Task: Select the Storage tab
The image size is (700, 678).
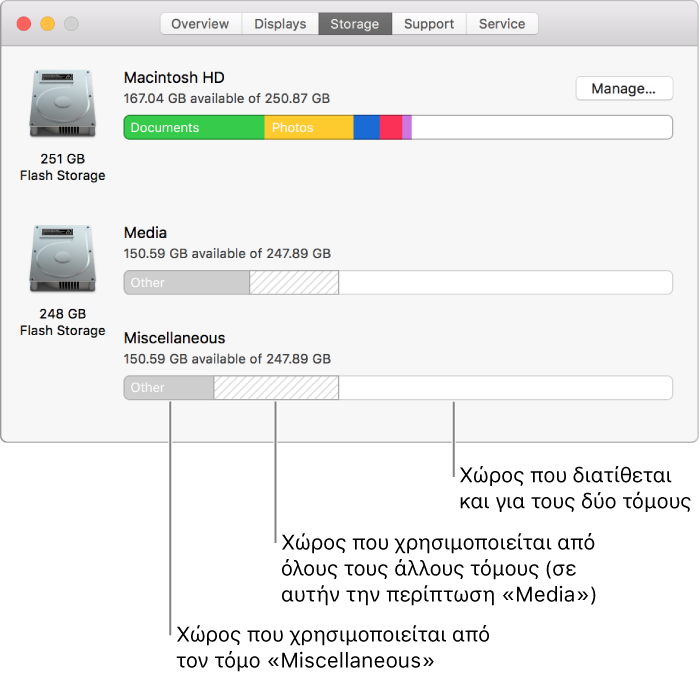Action: (355, 24)
